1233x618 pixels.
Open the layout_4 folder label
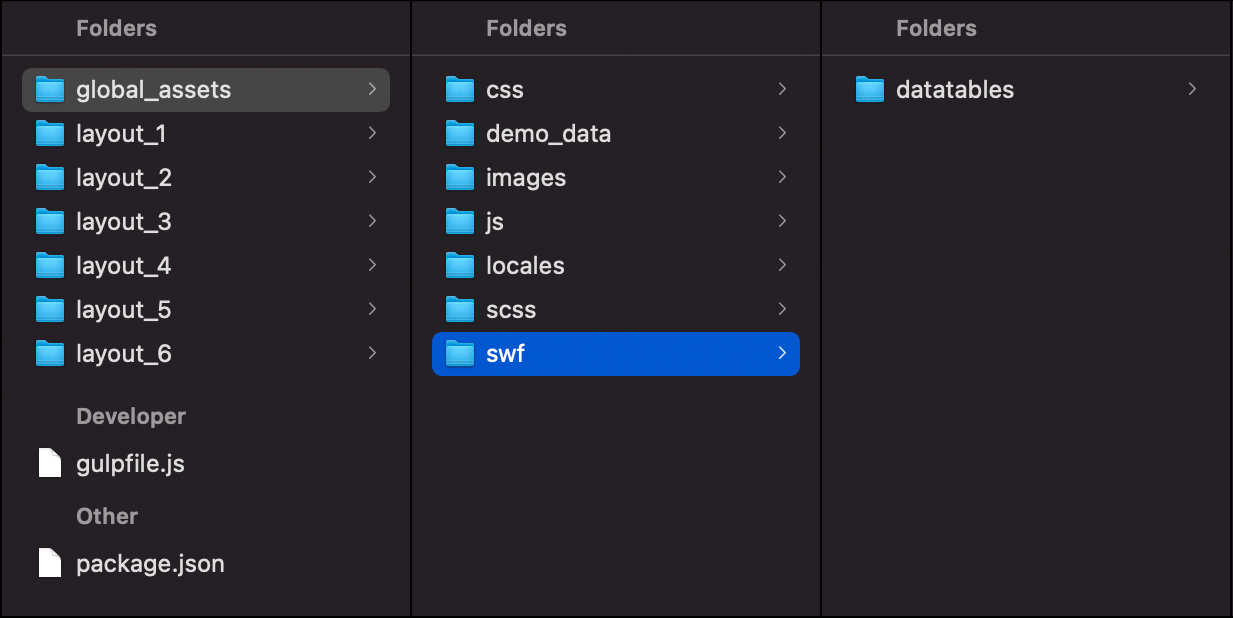(x=124, y=266)
